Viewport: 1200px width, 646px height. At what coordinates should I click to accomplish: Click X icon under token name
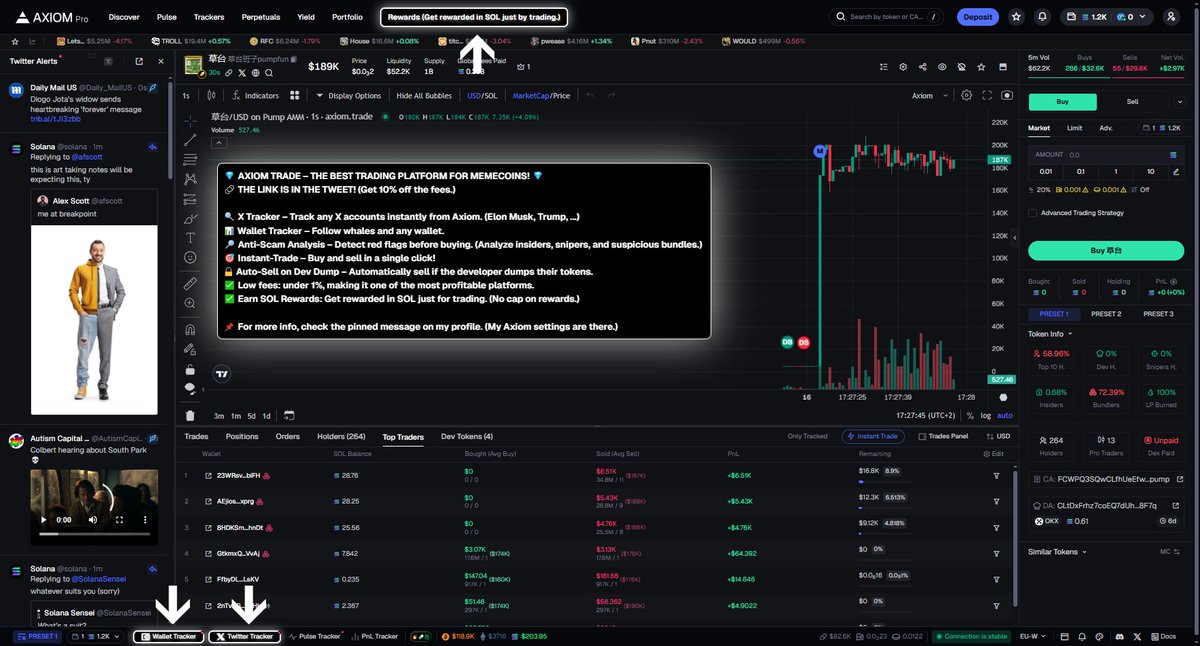[x=241, y=73]
